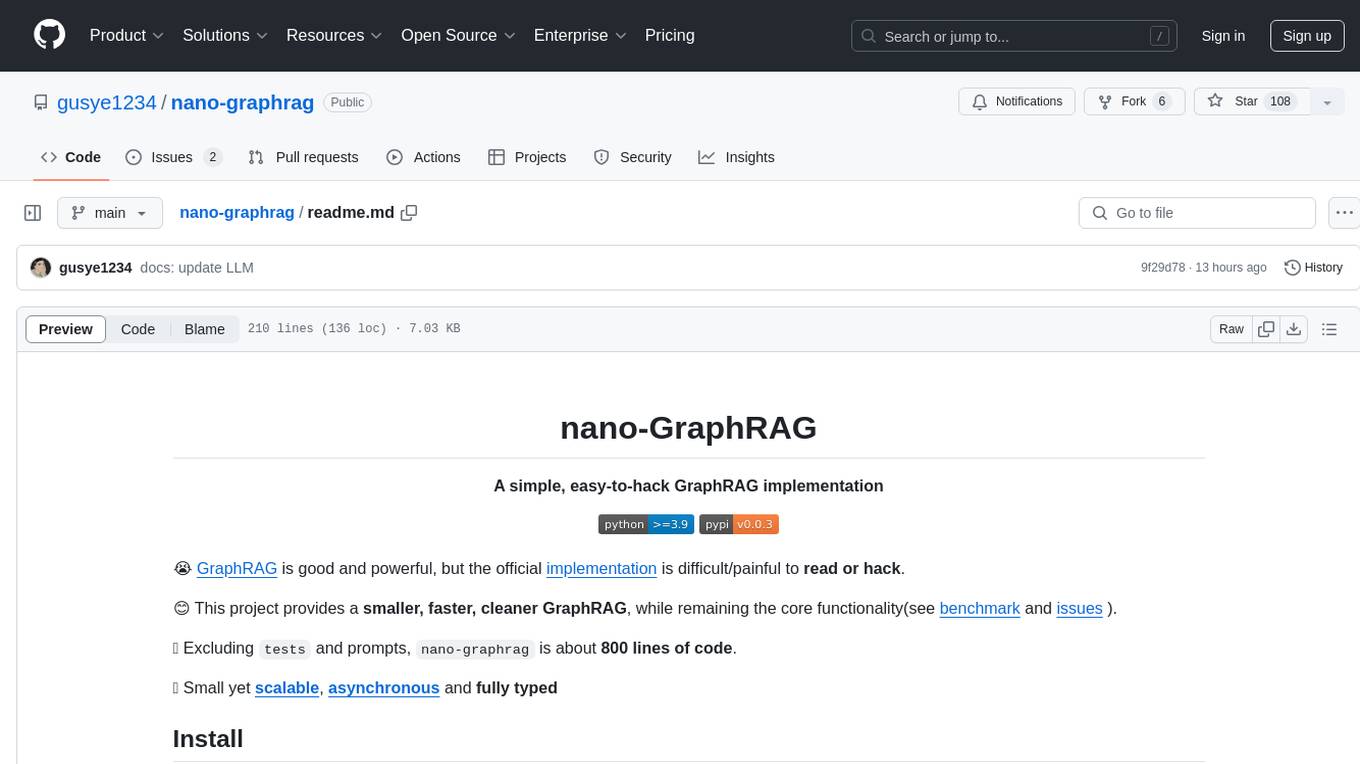Open the benchmark link
Screen dimensions: 1360x764
pyautogui.click(x=980, y=608)
